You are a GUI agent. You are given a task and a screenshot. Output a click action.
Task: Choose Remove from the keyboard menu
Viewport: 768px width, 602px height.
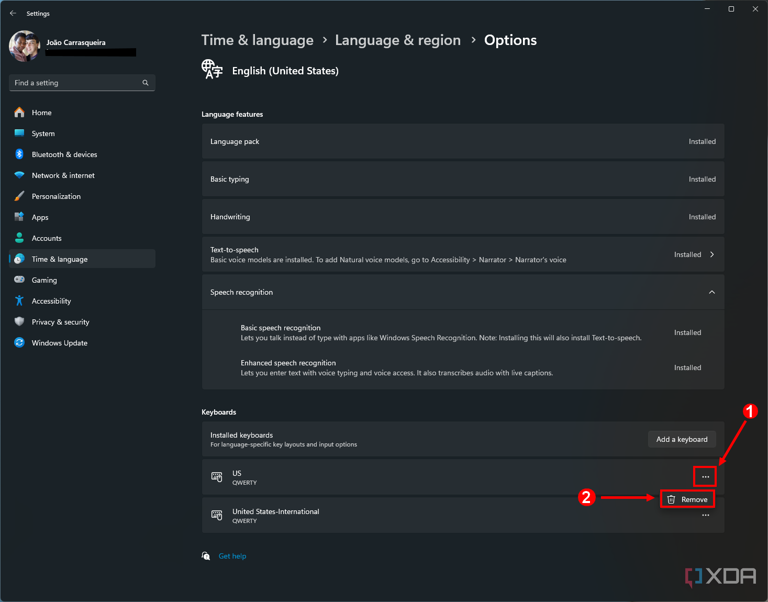point(687,499)
